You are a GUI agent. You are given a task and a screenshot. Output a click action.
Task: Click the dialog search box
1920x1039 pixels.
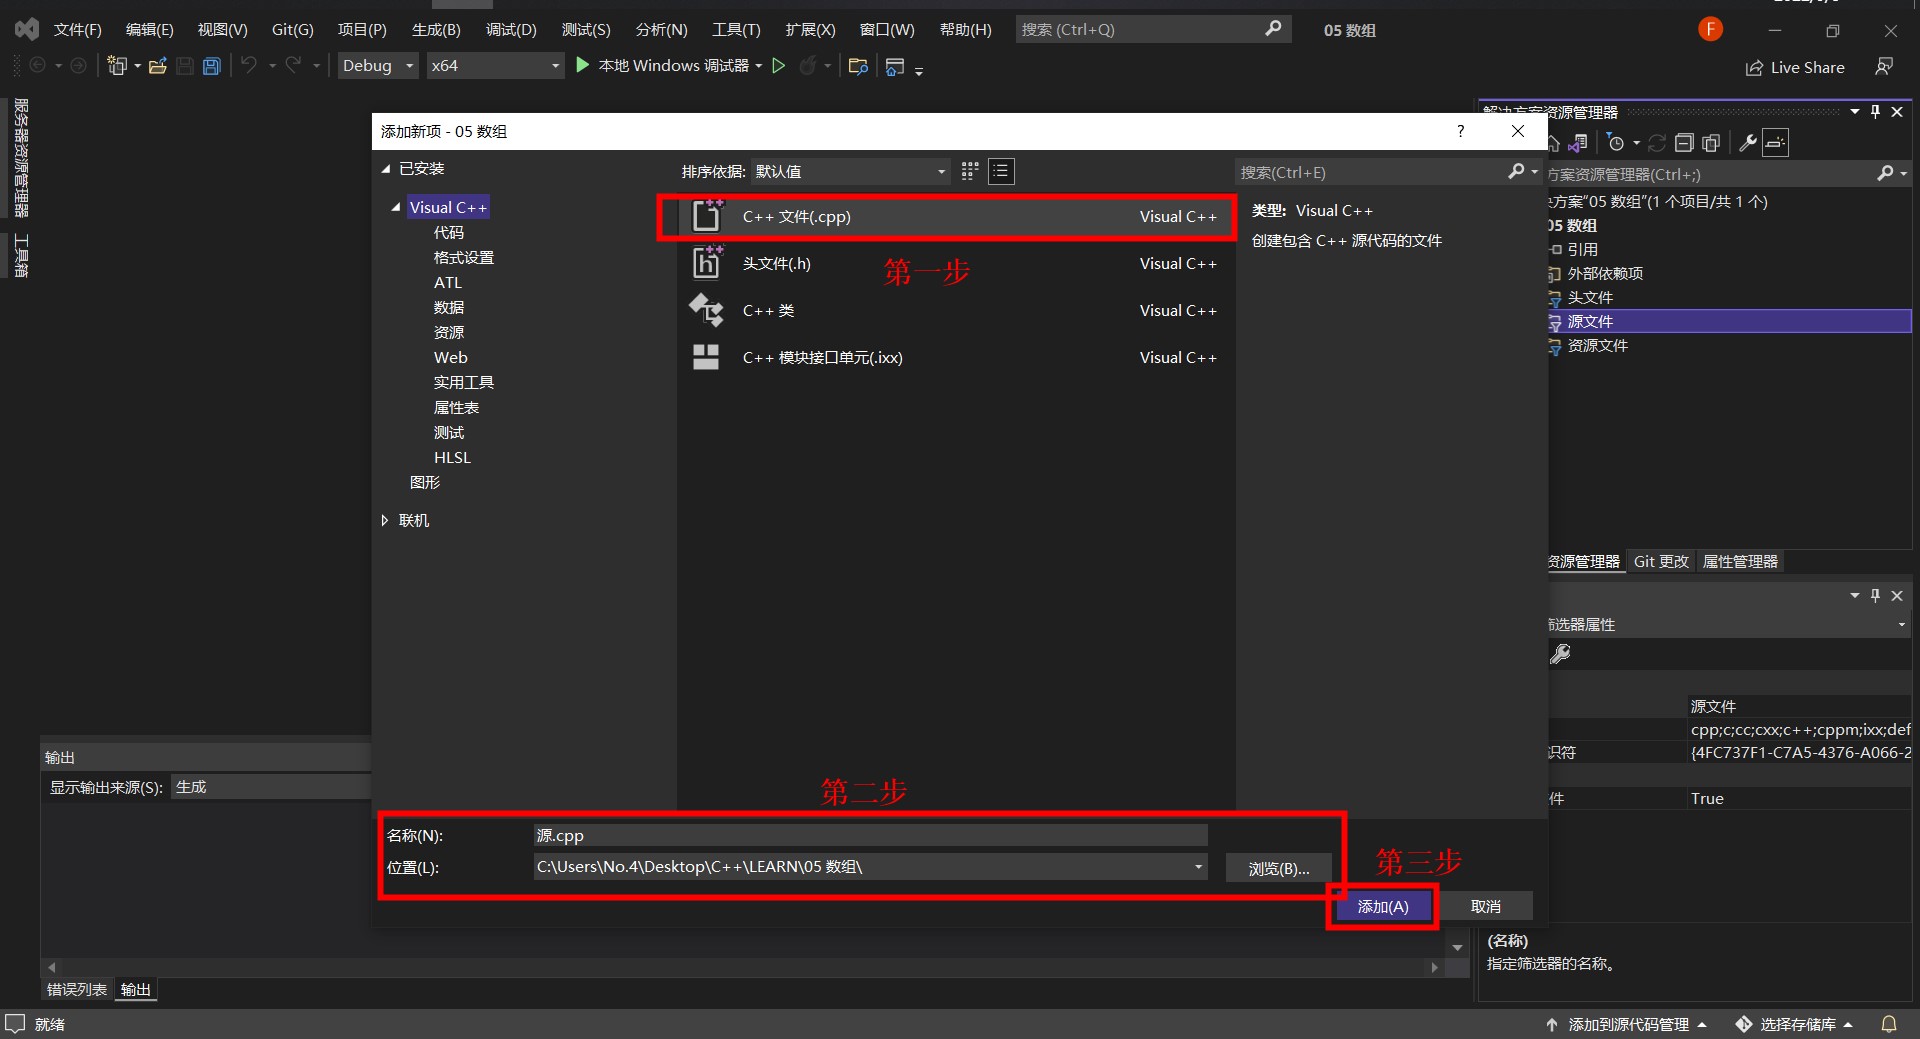pos(1388,172)
